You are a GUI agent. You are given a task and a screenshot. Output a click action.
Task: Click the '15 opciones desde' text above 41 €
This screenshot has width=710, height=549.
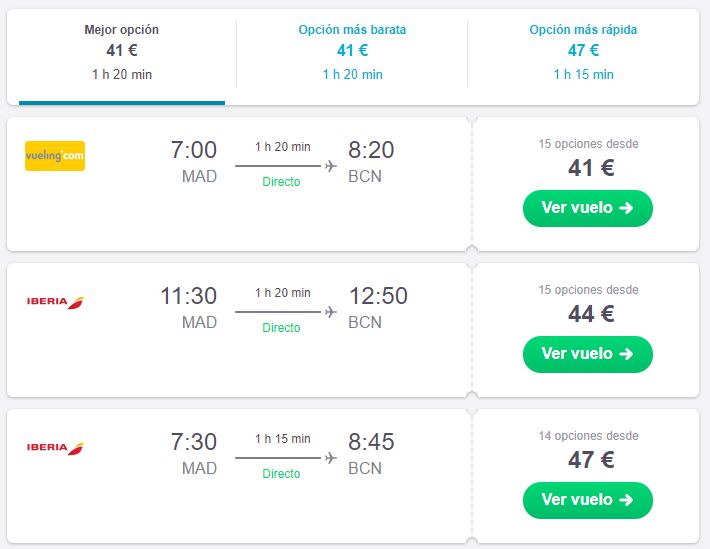pyautogui.click(x=588, y=144)
